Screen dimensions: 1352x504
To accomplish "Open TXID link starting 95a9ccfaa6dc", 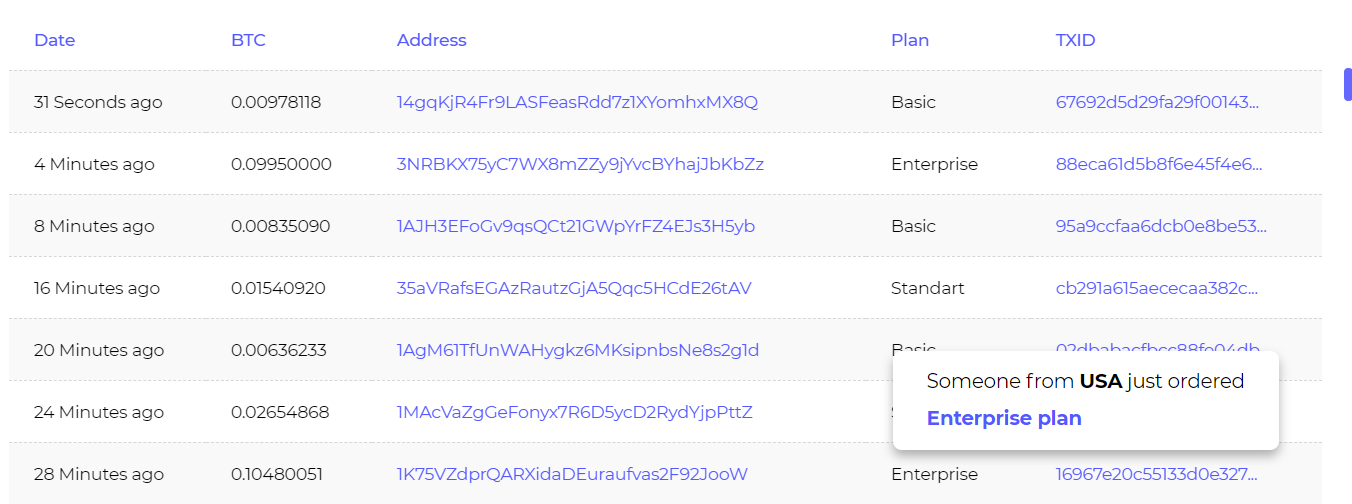I will (1161, 226).
